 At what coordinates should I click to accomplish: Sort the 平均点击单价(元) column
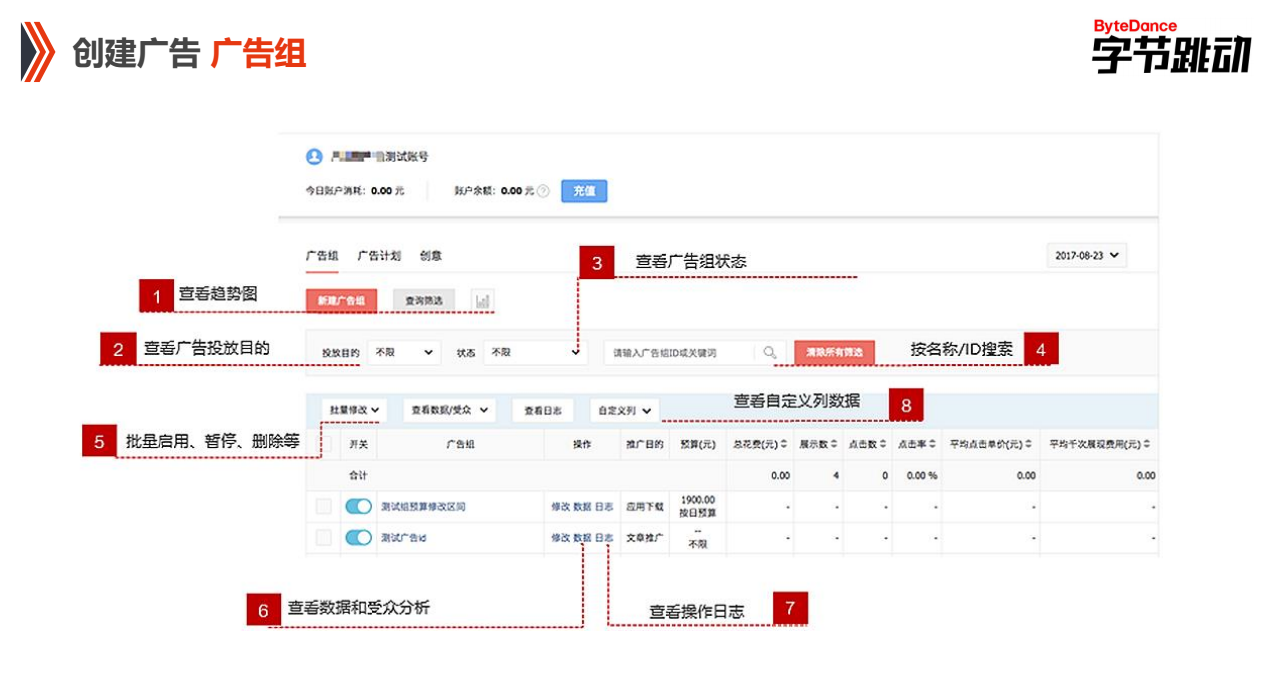[x=1028, y=444]
